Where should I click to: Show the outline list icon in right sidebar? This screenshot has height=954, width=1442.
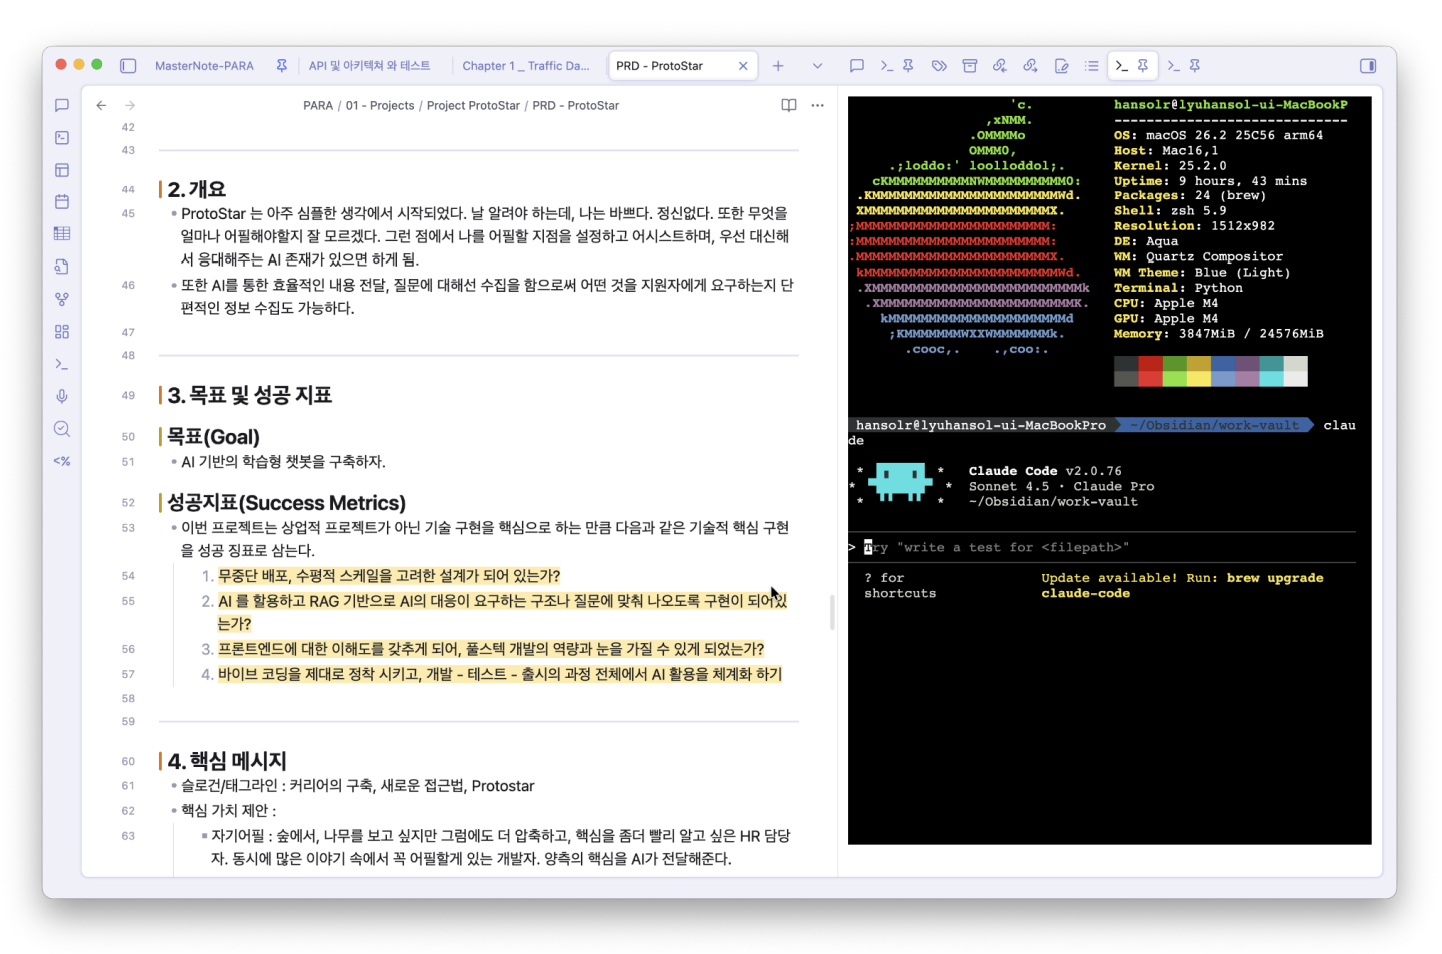pos(1092,66)
